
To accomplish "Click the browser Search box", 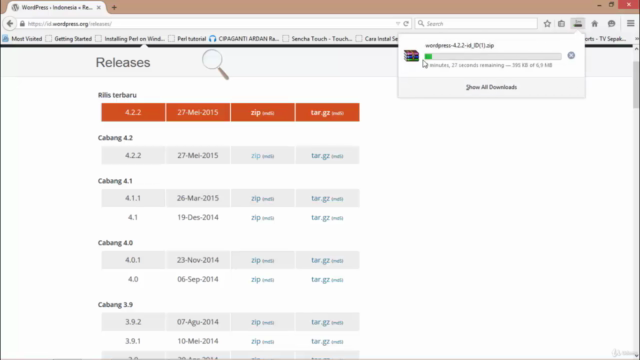I will tap(476, 24).
